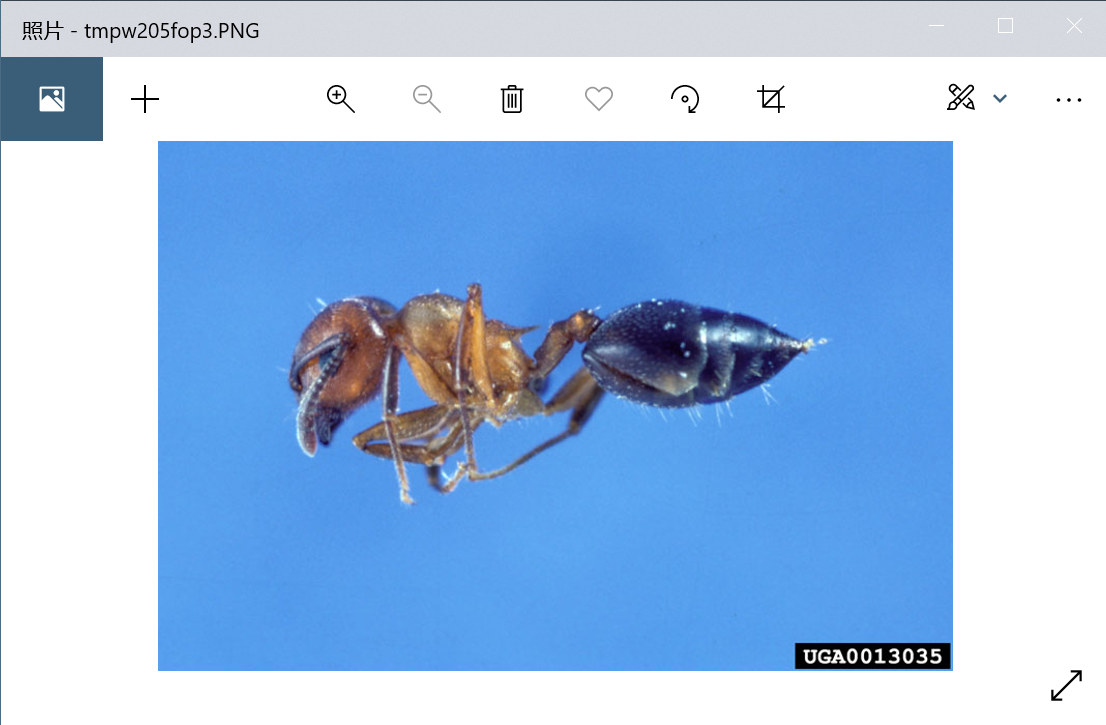Minimize the Photos window
Image resolution: width=1106 pixels, height=725 pixels.
[937, 26]
